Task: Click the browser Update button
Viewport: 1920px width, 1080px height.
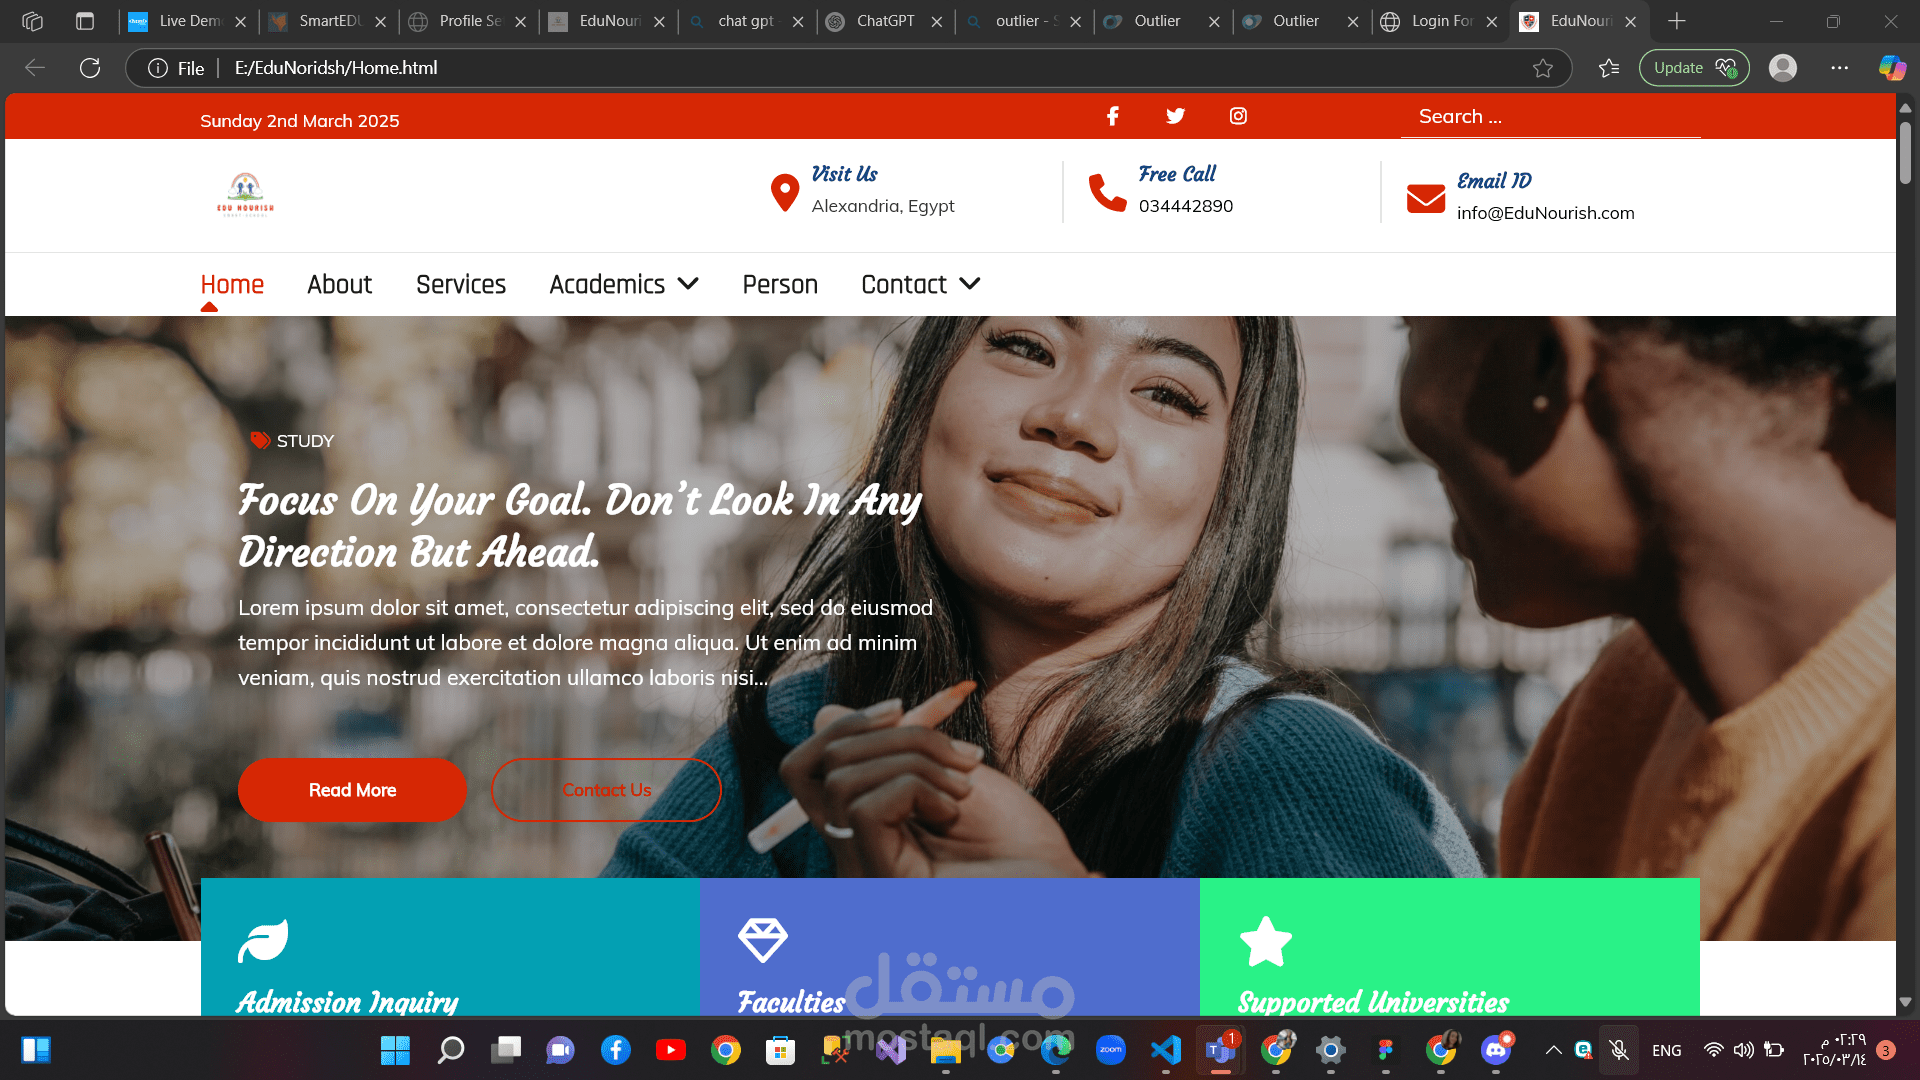Action: point(1694,68)
